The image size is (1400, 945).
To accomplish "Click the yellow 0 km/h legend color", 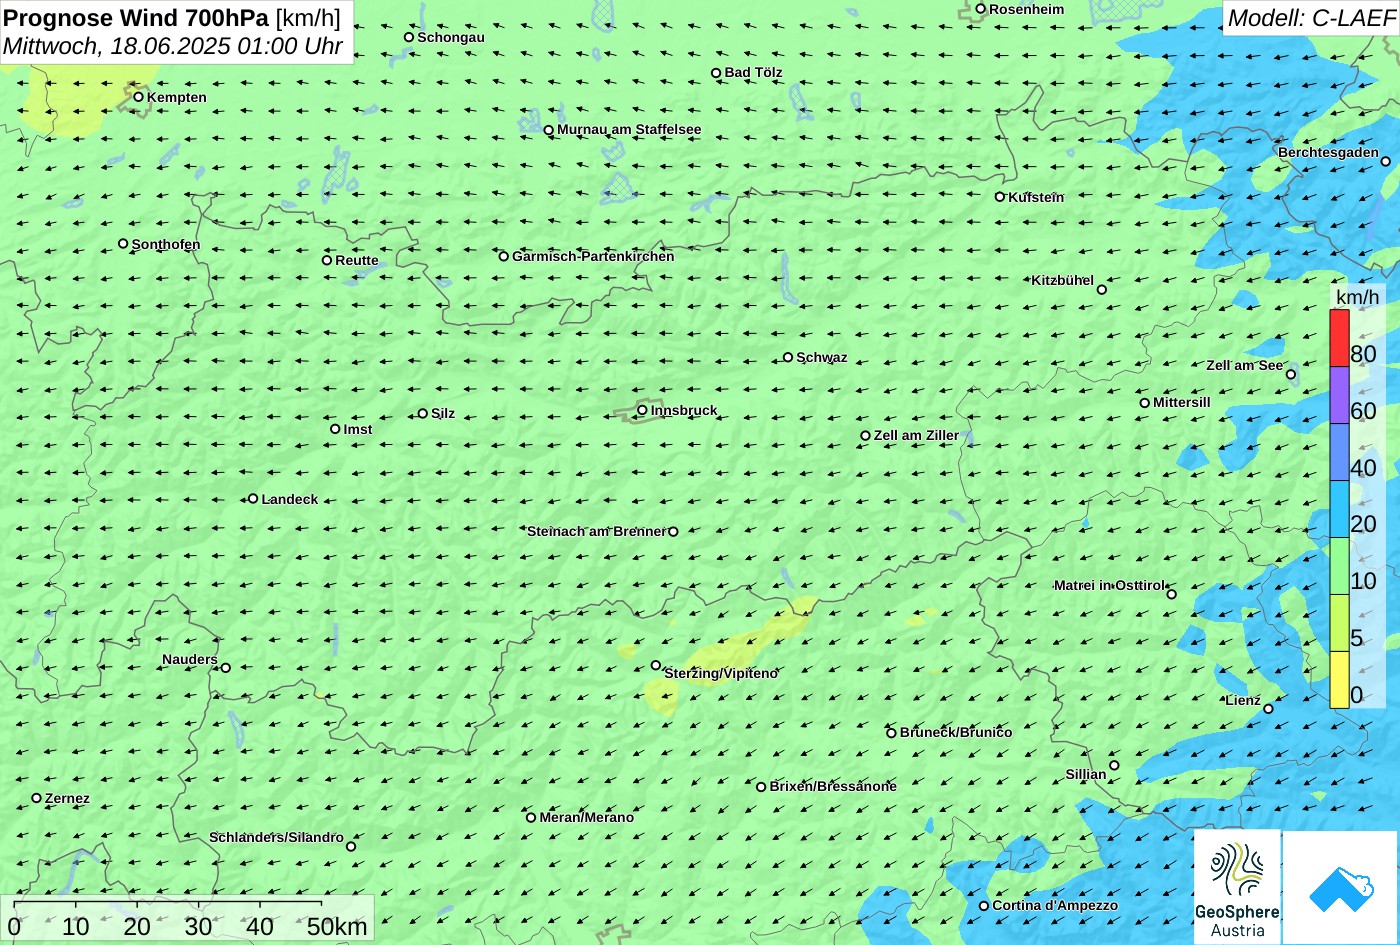I will (1339, 680).
